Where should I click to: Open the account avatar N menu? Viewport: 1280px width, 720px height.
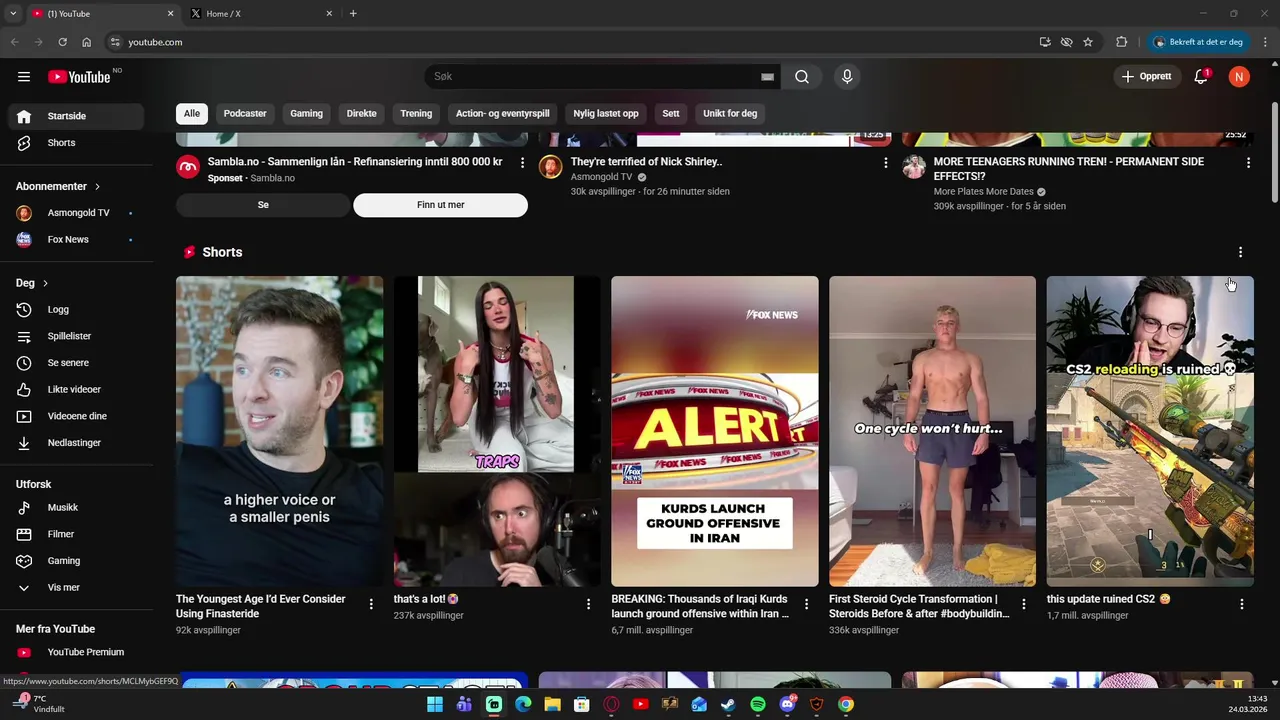1239,77
